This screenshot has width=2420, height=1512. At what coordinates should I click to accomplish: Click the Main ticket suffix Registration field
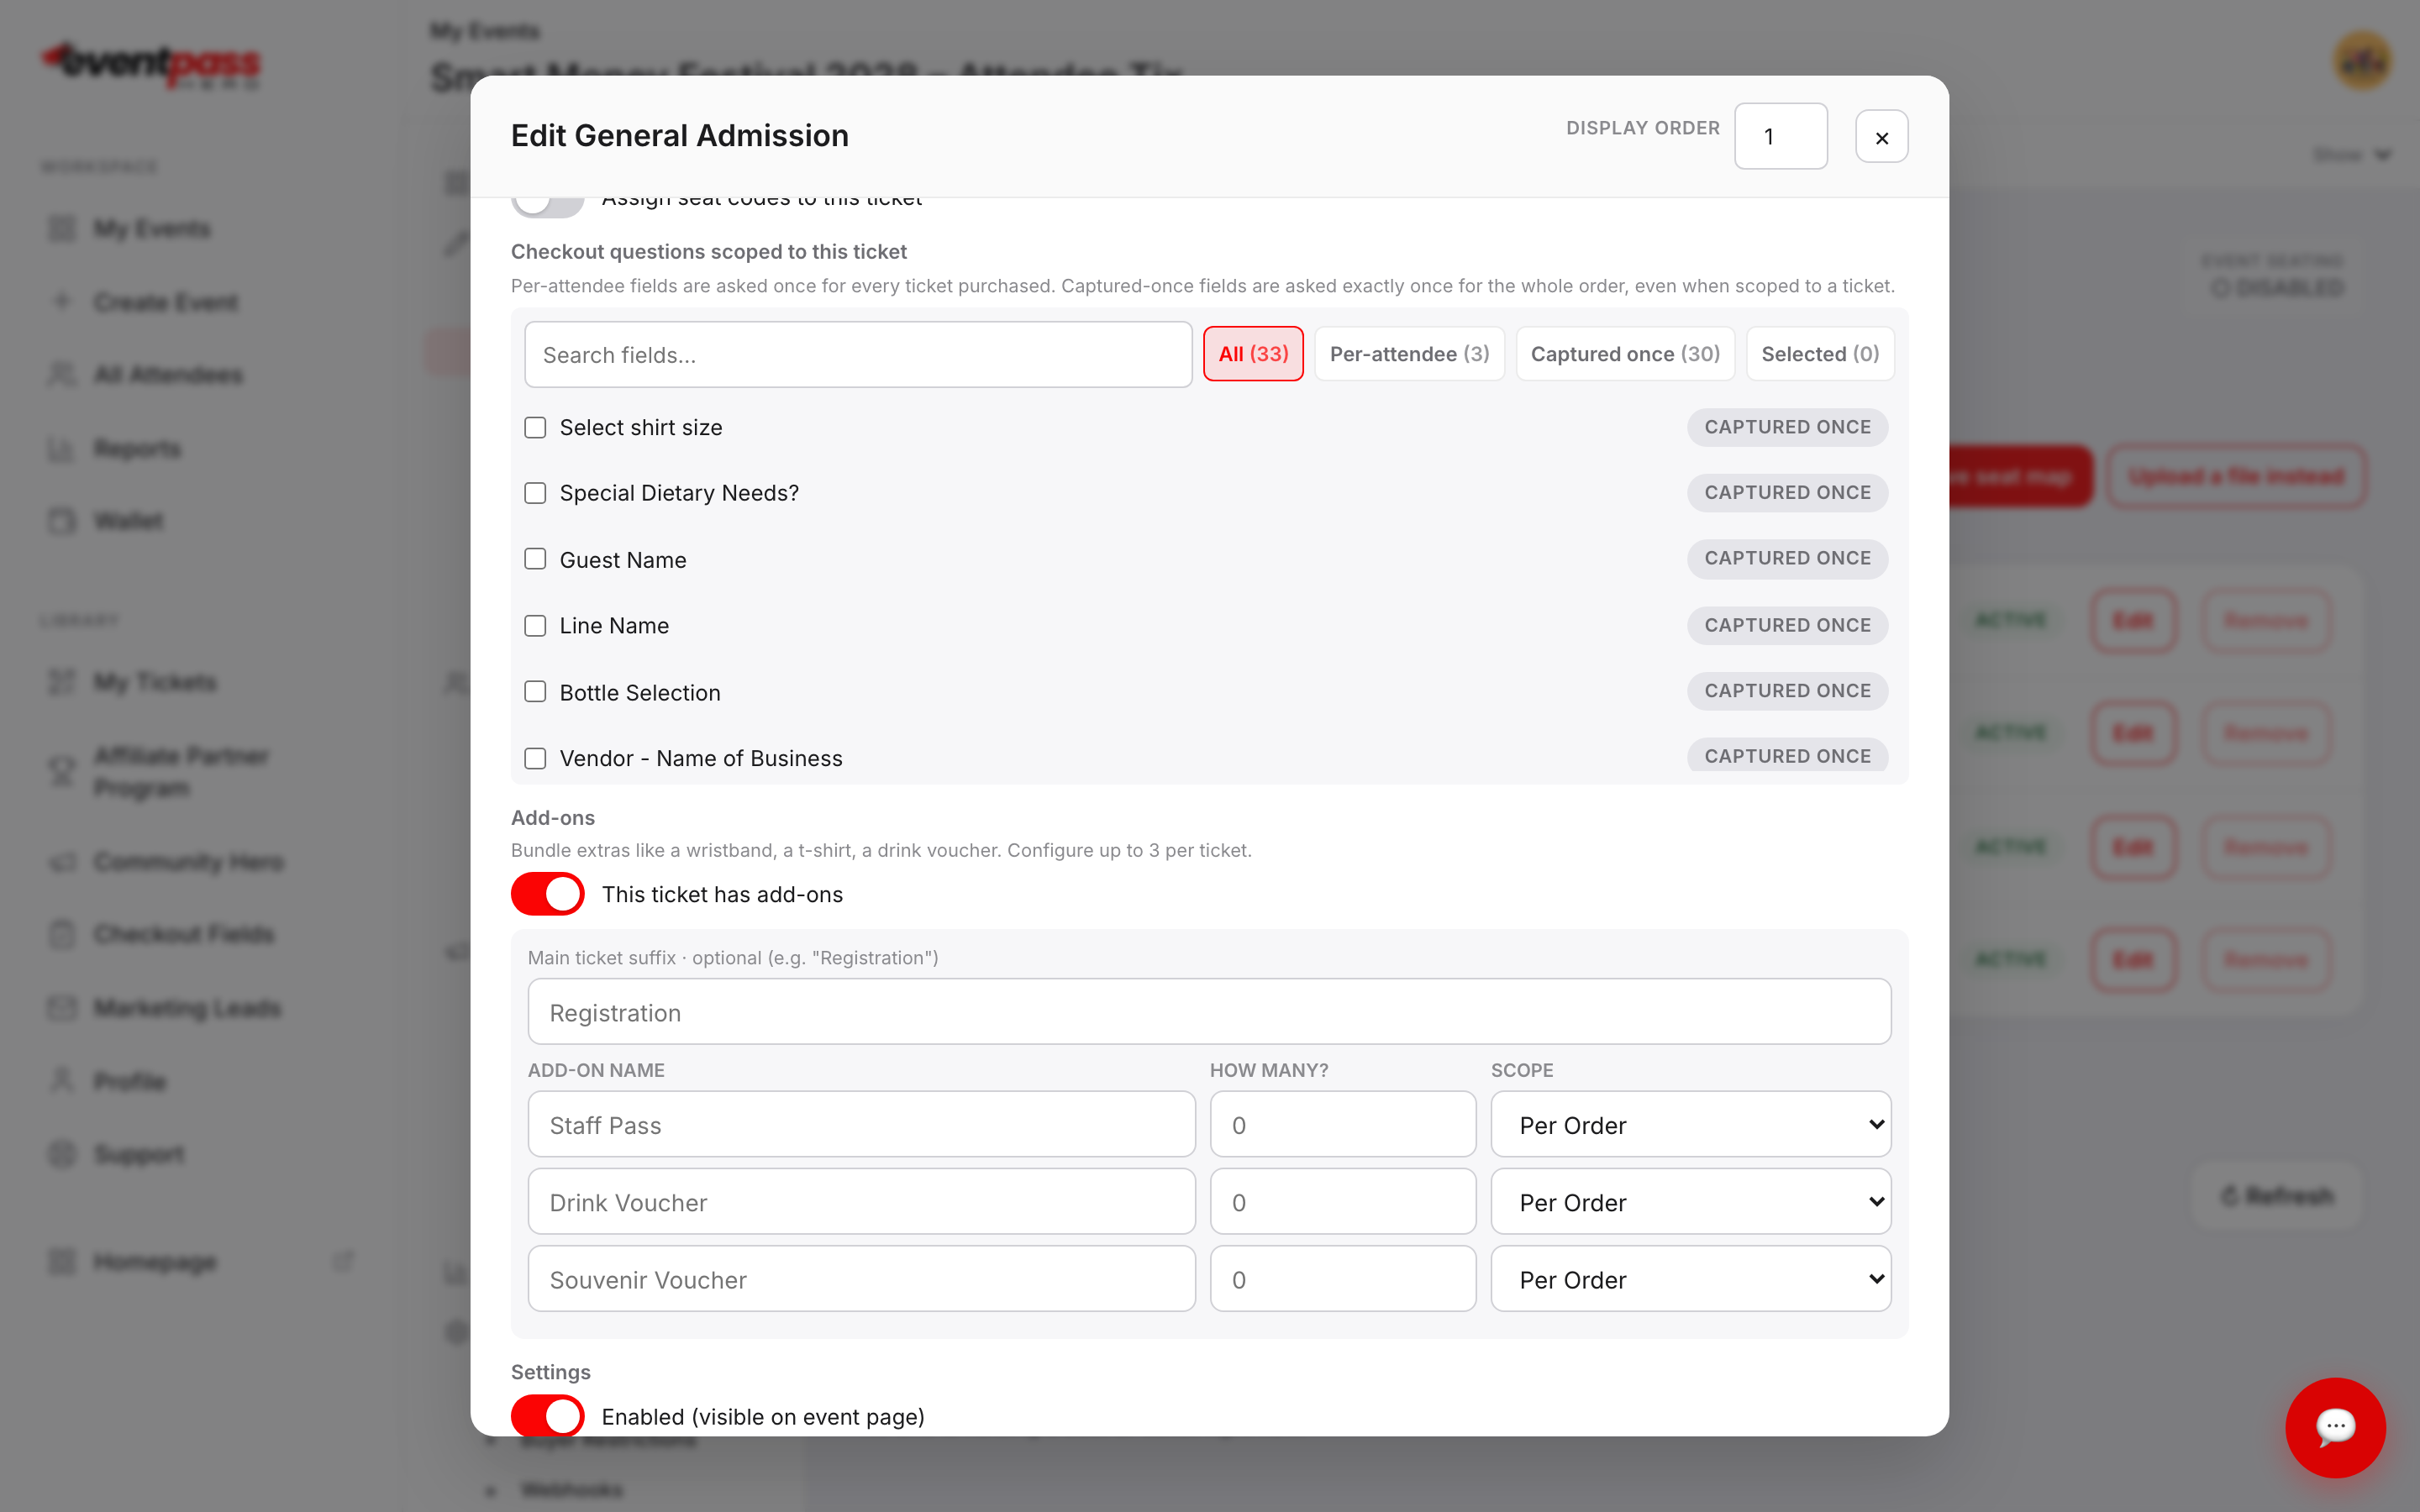(x=1209, y=1012)
